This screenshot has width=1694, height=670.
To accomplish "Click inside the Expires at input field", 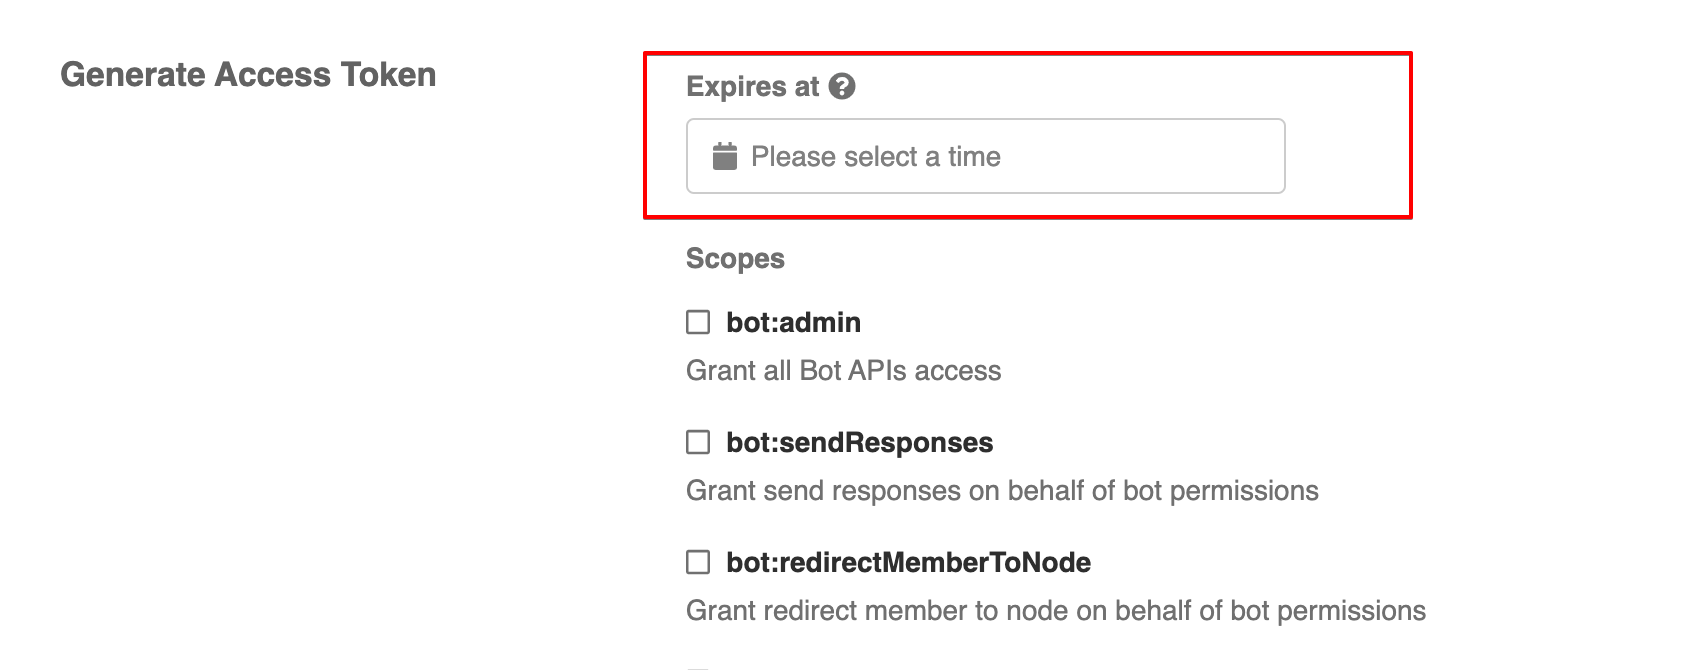I will click(x=985, y=156).
